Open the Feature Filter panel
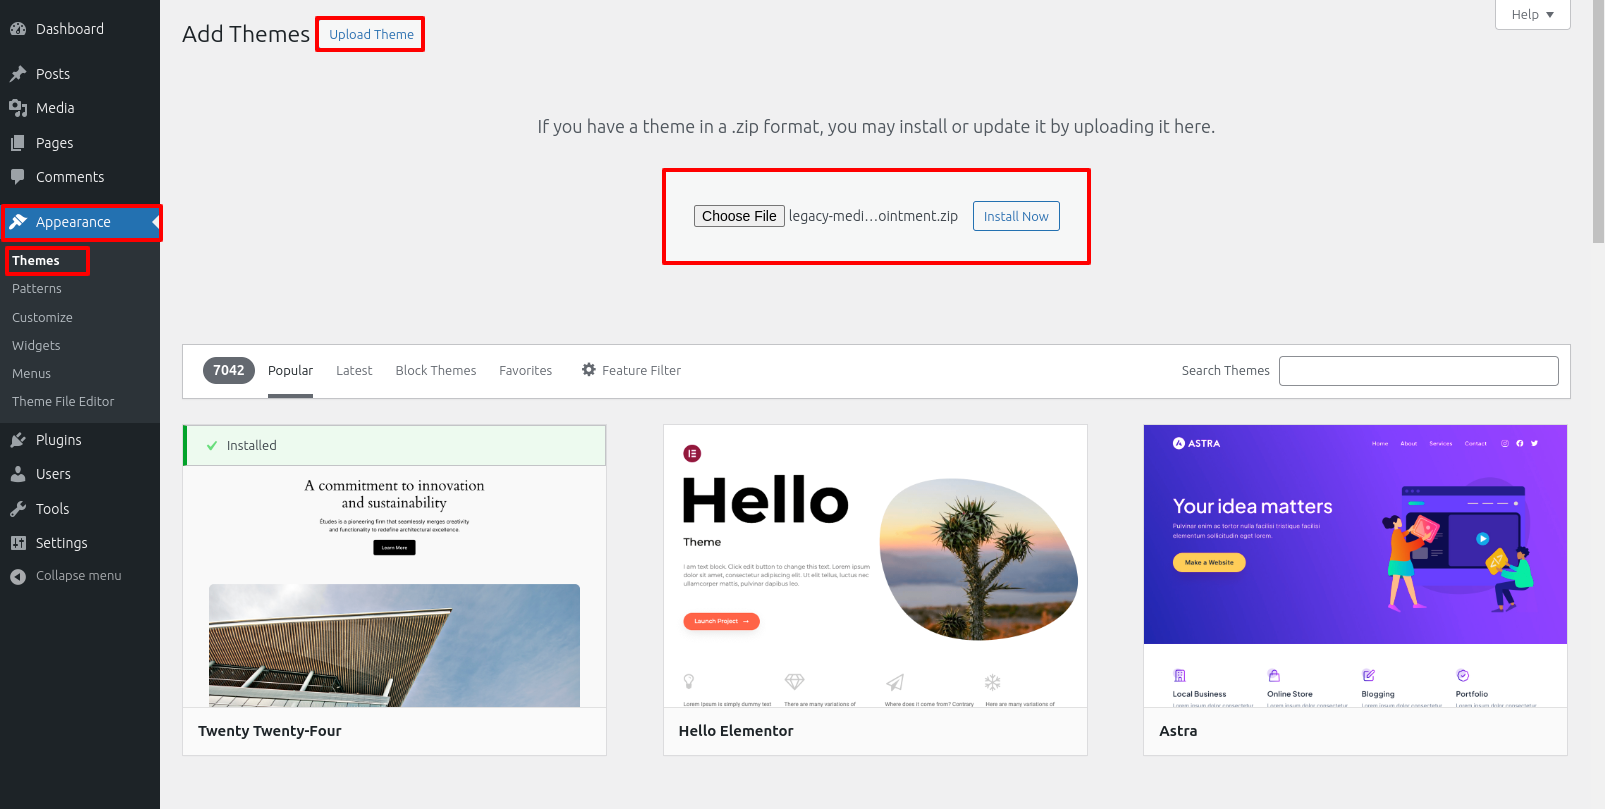1605x809 pixels. 631,370
